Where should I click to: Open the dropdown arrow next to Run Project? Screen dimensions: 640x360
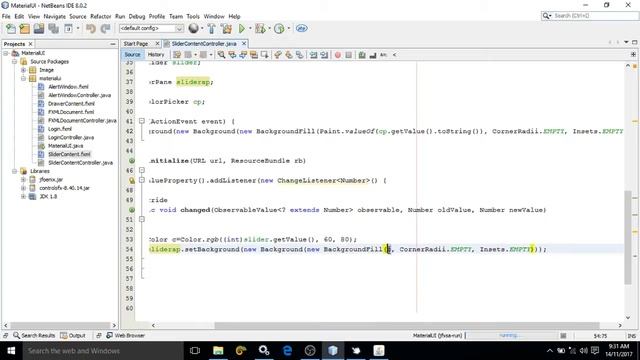[x=250, y=29]
